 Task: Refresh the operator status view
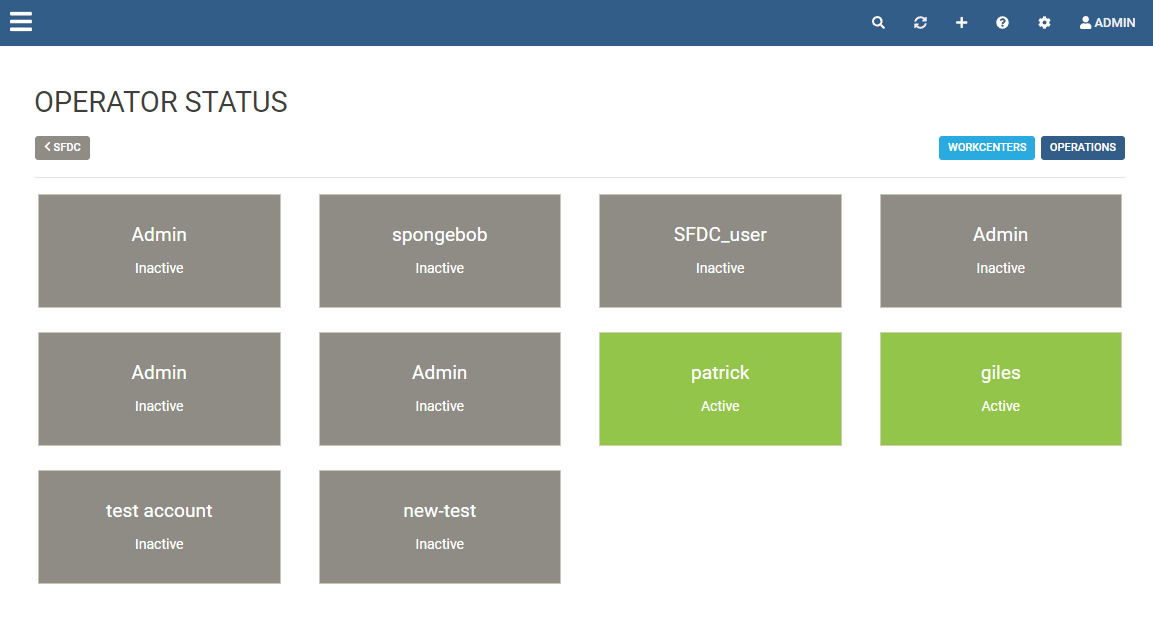[x=920, y=22]
